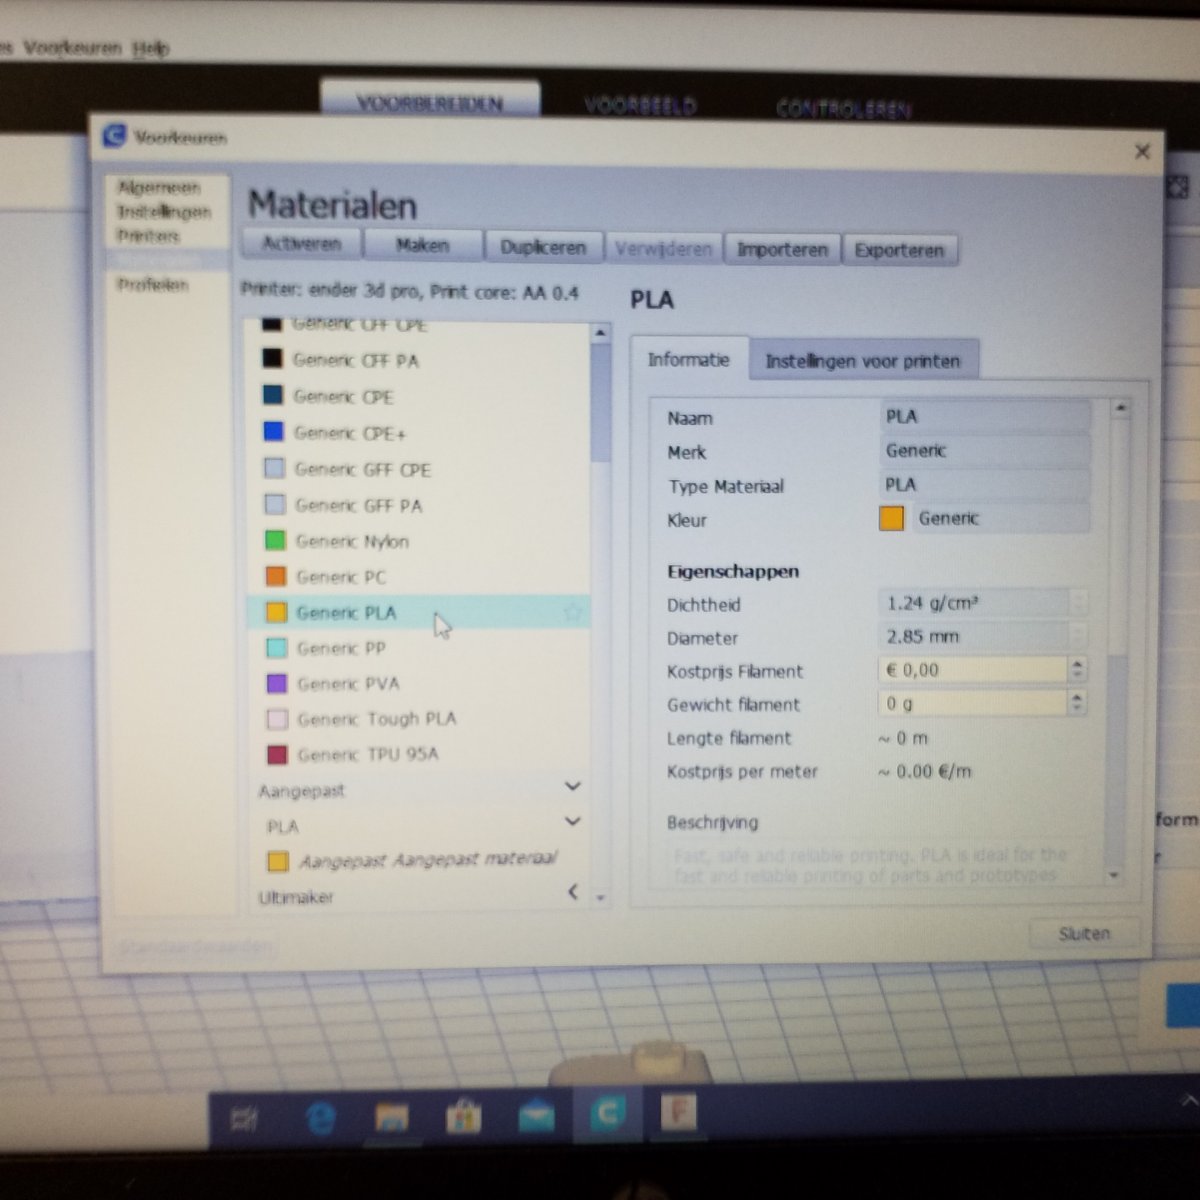The height and width of the screenshot is (1200, 1200).
Task: Click the Cura icon on taskbar
Action: [x=607, y=1114]
